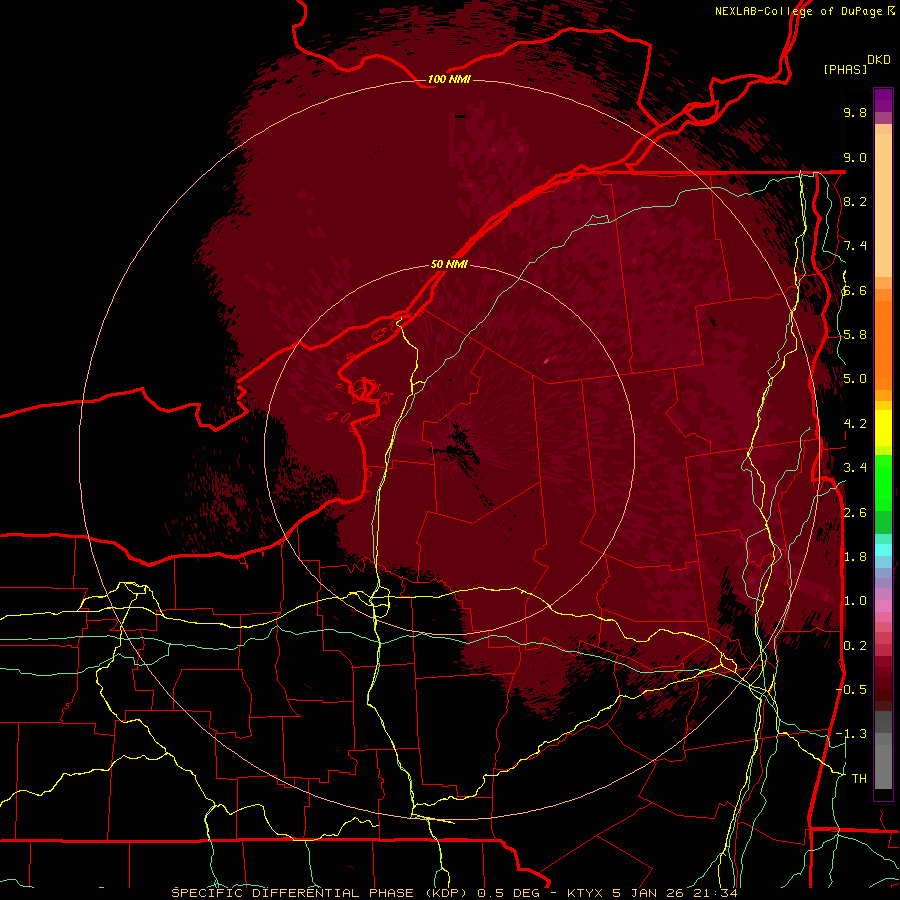Click the -0.5 value on the scale
900x900 pixels.
click(851, 689)
